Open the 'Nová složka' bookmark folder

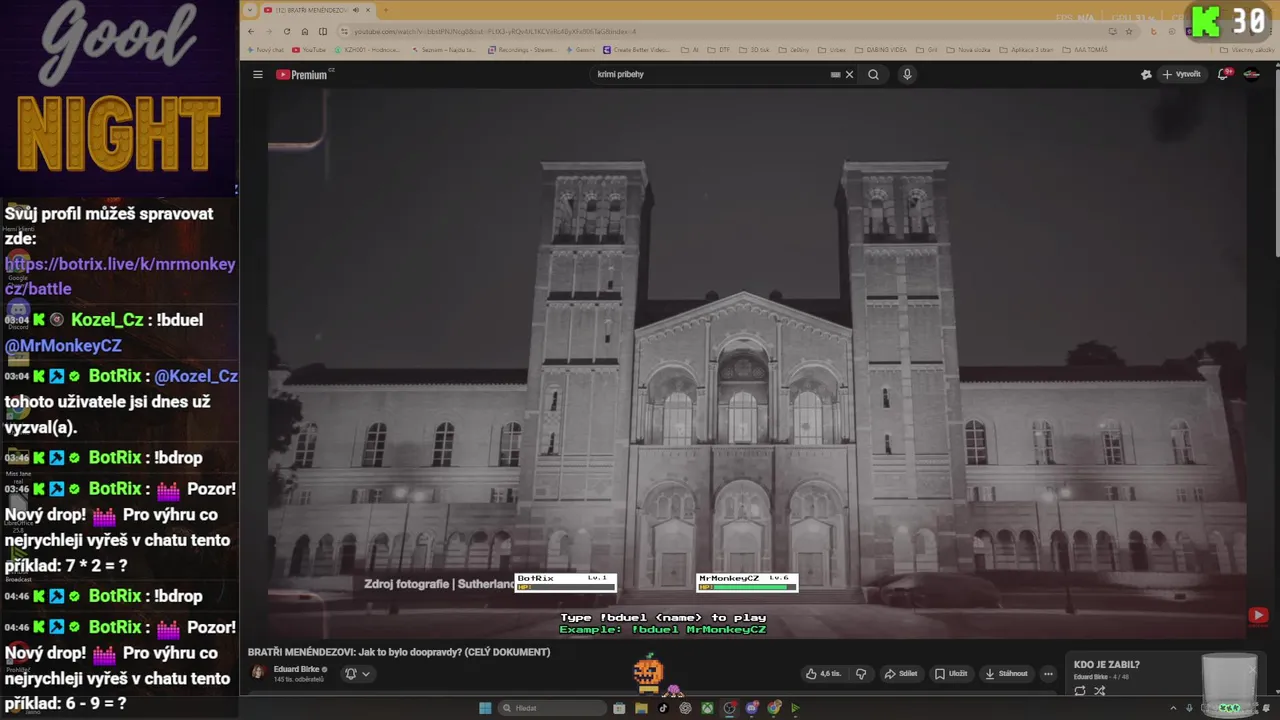tap(969, 50)
